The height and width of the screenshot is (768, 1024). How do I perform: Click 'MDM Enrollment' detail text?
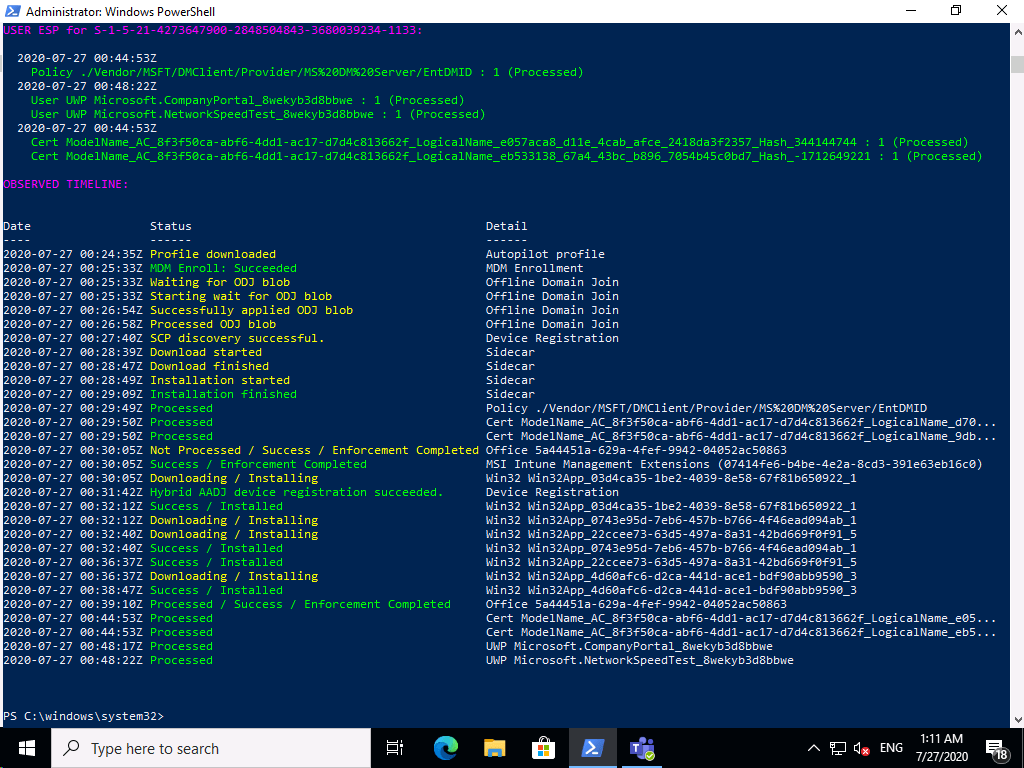[535, 268]
